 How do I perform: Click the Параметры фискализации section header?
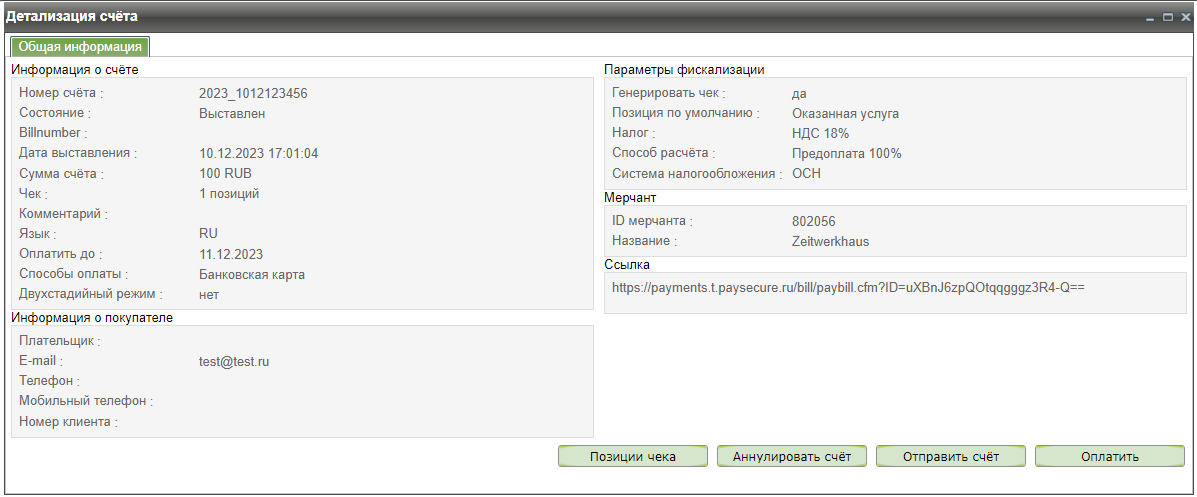point(684,70)
